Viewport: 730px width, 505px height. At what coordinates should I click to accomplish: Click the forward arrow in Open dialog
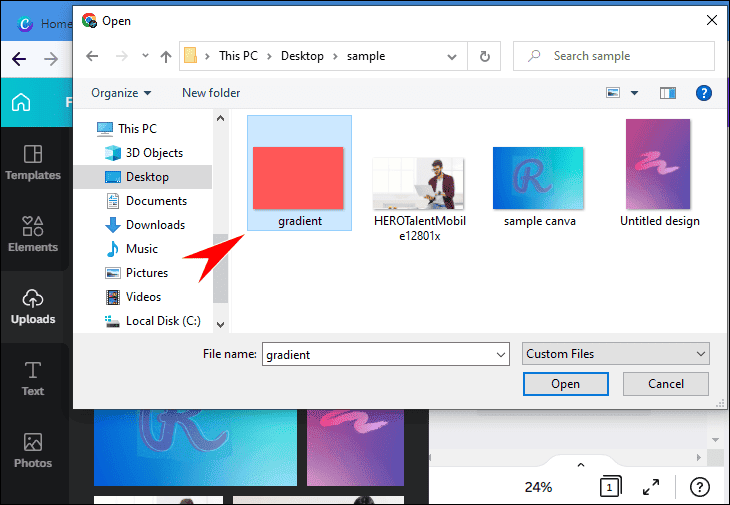tap(122, 56)
